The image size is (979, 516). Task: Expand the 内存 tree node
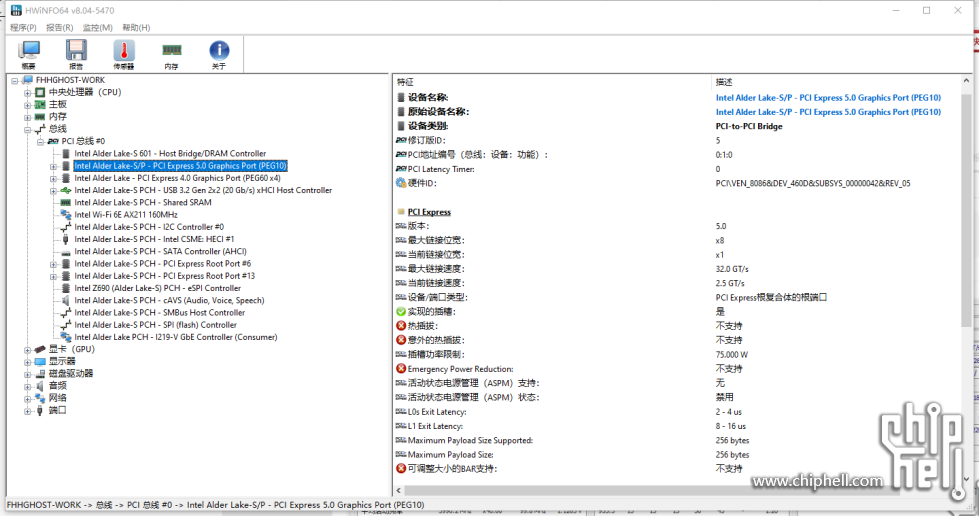point(27,117)
